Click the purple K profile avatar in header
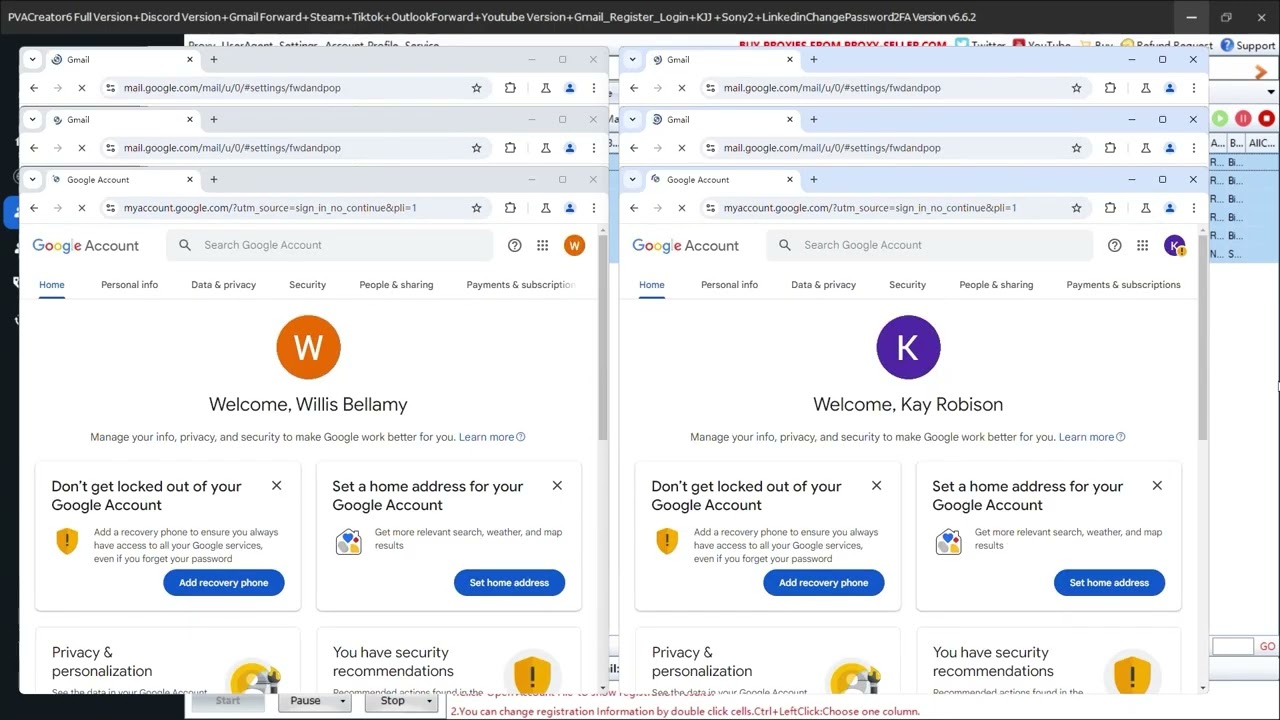 (1174, 245)
